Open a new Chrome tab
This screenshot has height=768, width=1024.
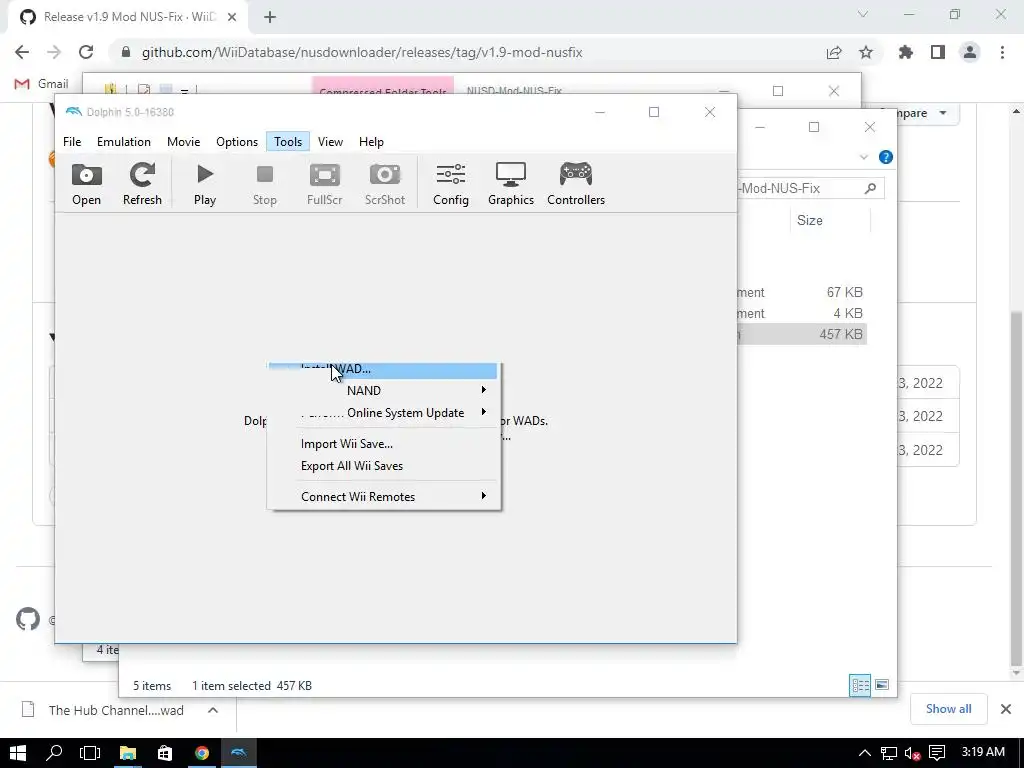pos(270,17)
